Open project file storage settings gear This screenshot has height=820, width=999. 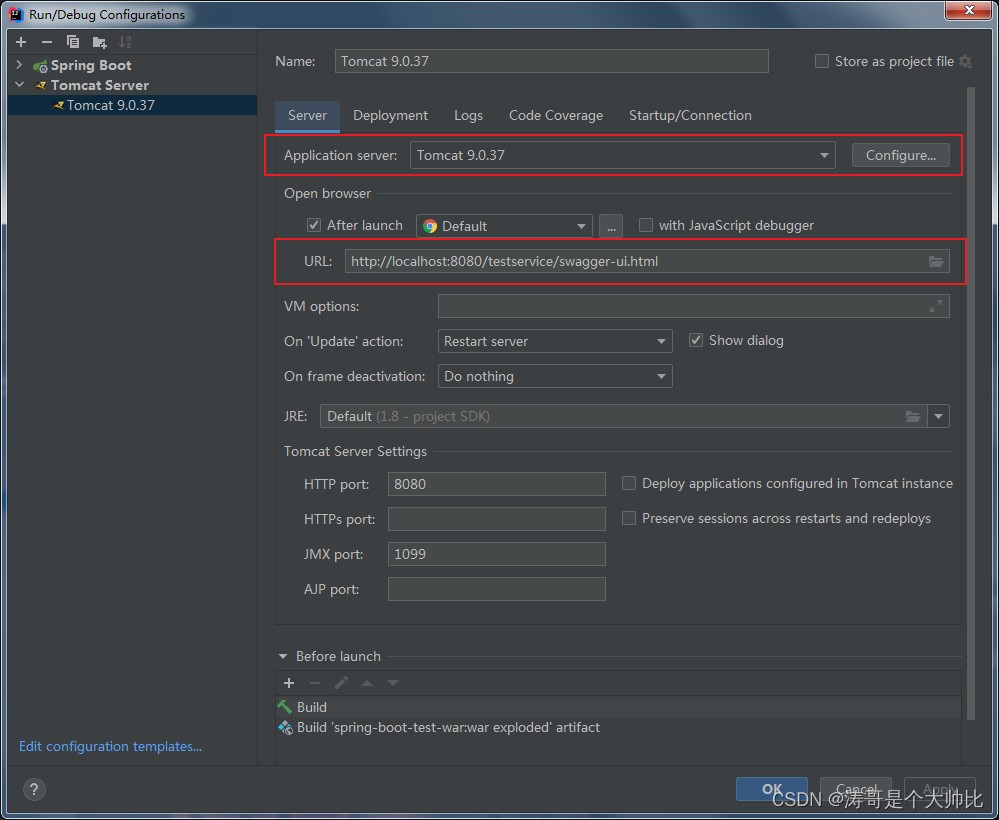click(x=965, y=62)
